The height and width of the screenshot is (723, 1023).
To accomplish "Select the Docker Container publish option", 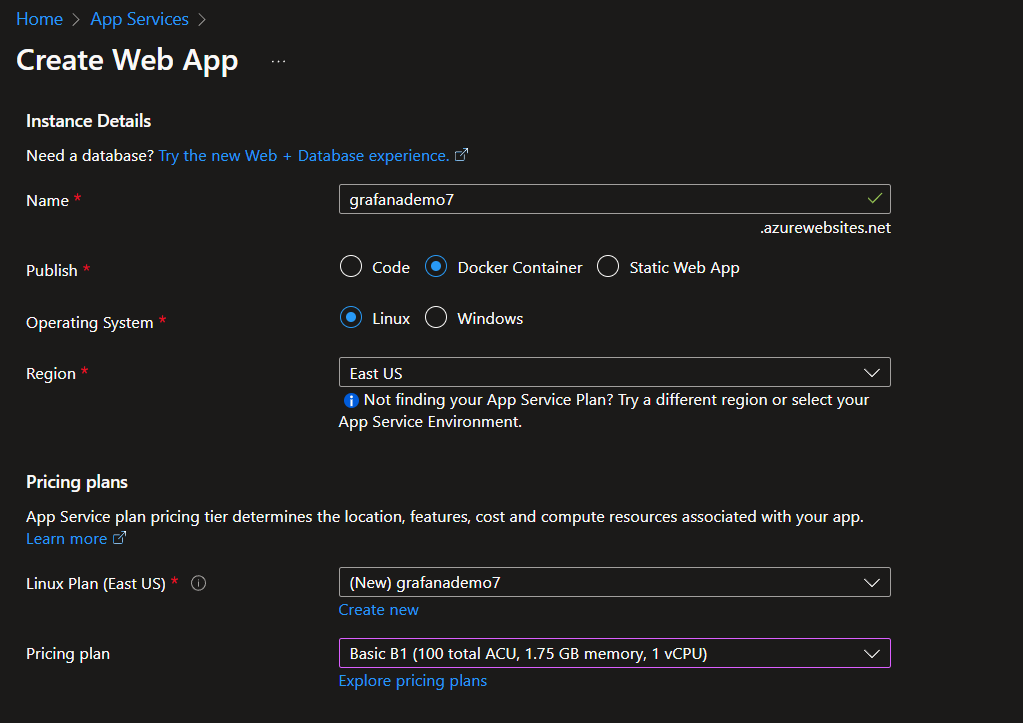I will (x=436, y=266).
